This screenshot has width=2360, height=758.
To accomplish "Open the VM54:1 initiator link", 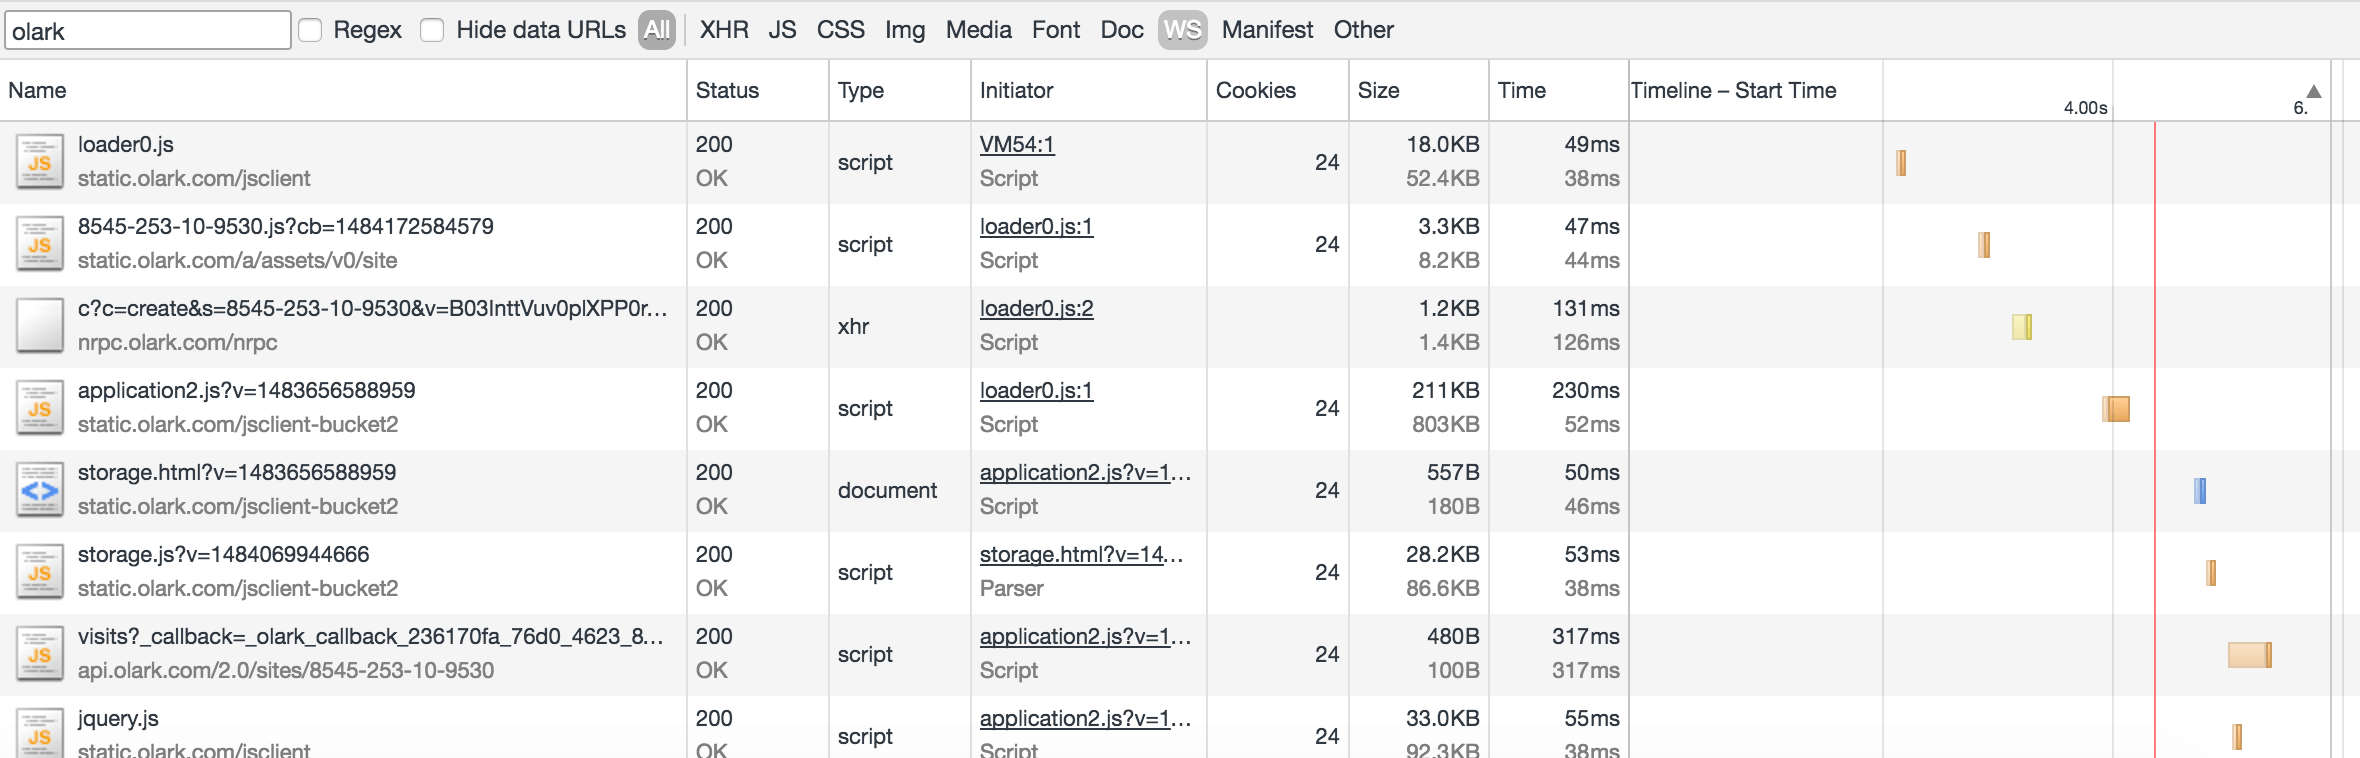I will tap(1016, 144).
